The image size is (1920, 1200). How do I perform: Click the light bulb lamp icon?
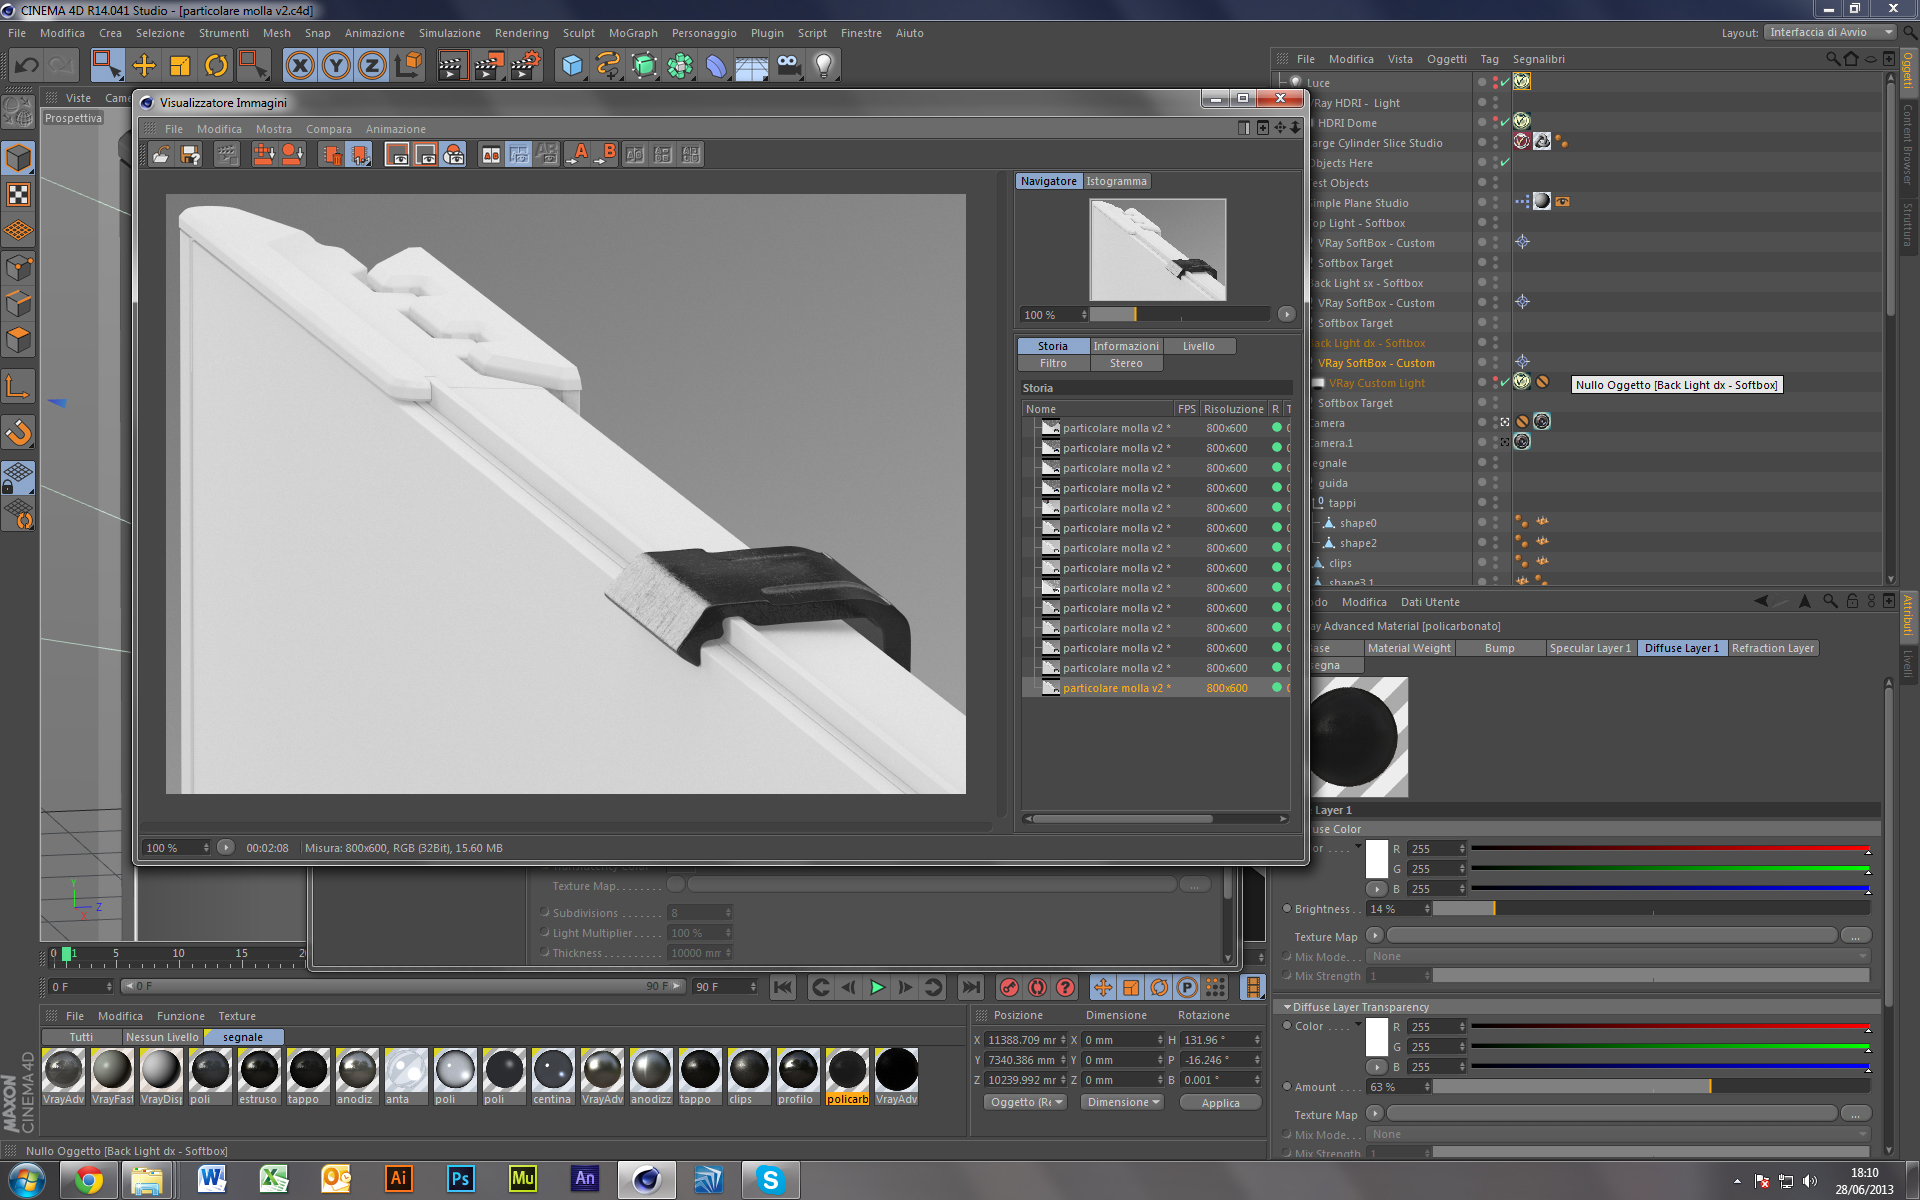point(823,66)
